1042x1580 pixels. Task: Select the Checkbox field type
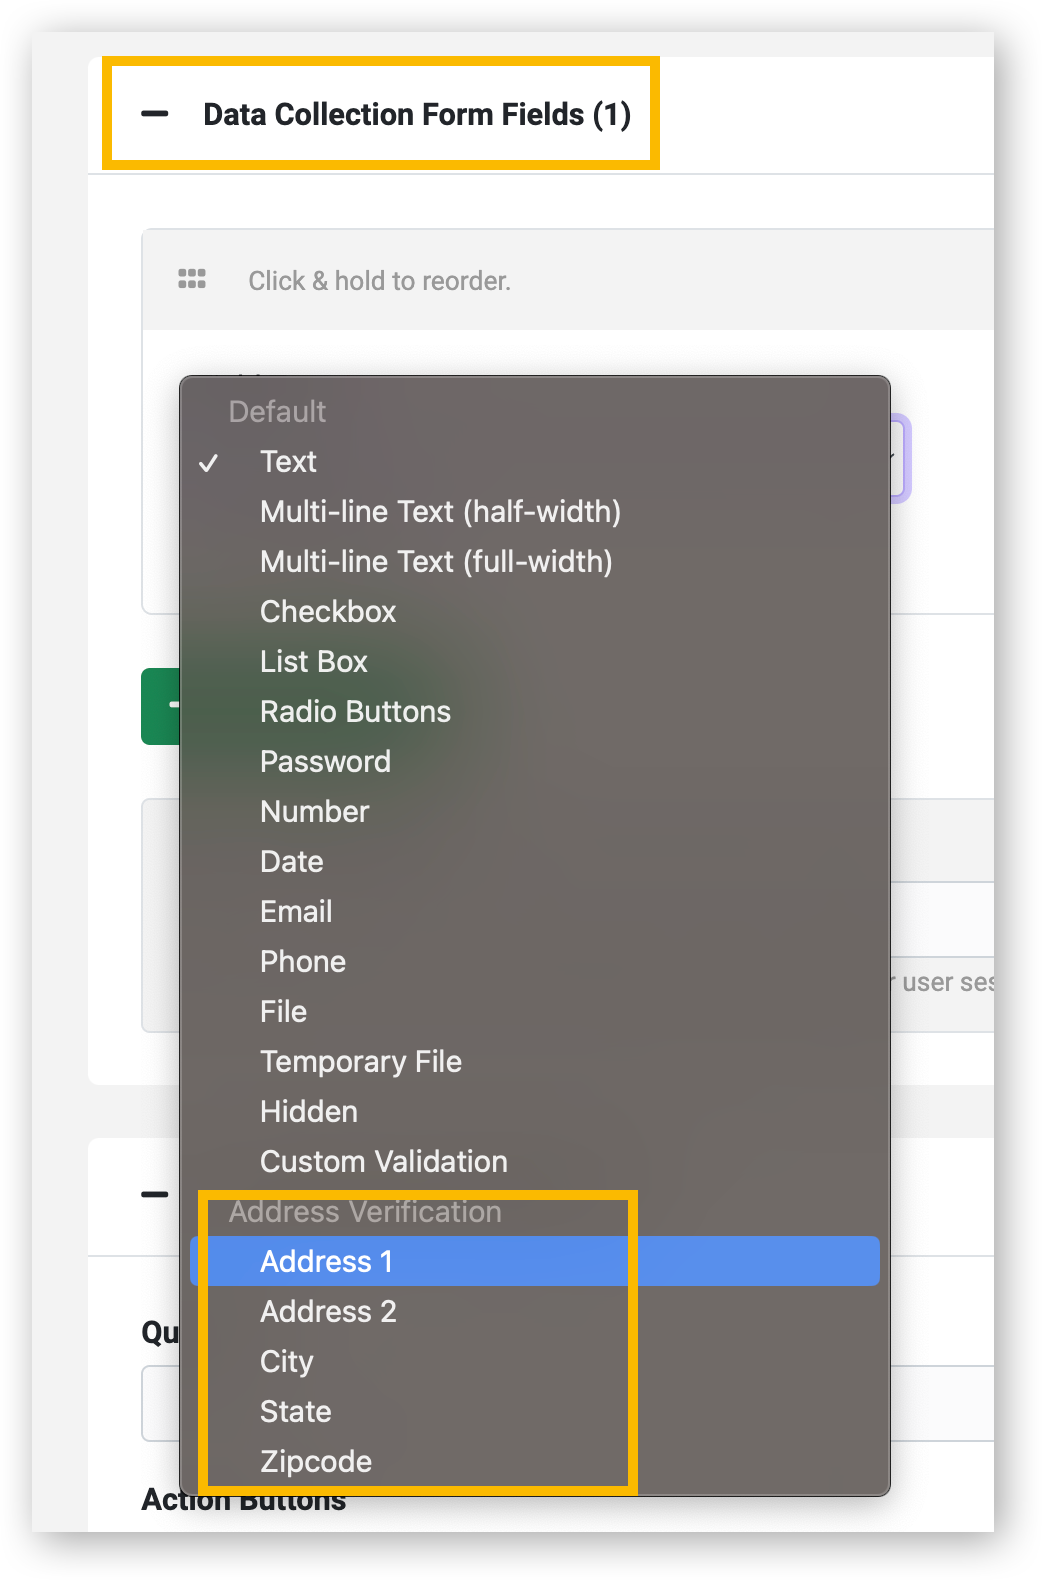(328, 611)
